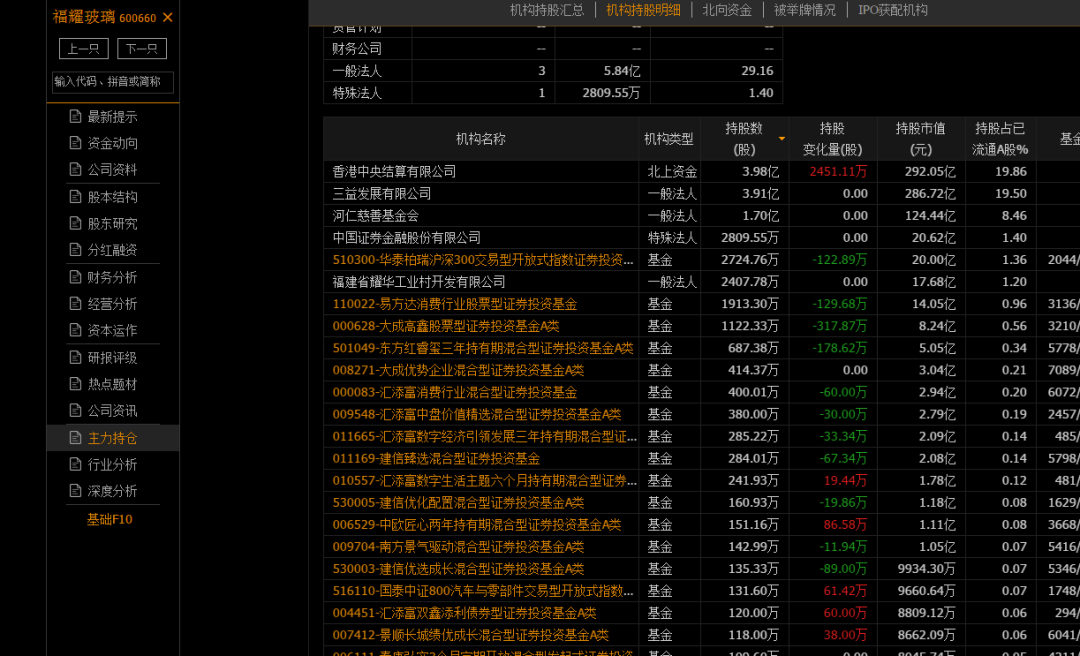Select 河仁慈善基金会 row name
The width and height of the screenshot is (1080, 656).
(x=375, y=216)
